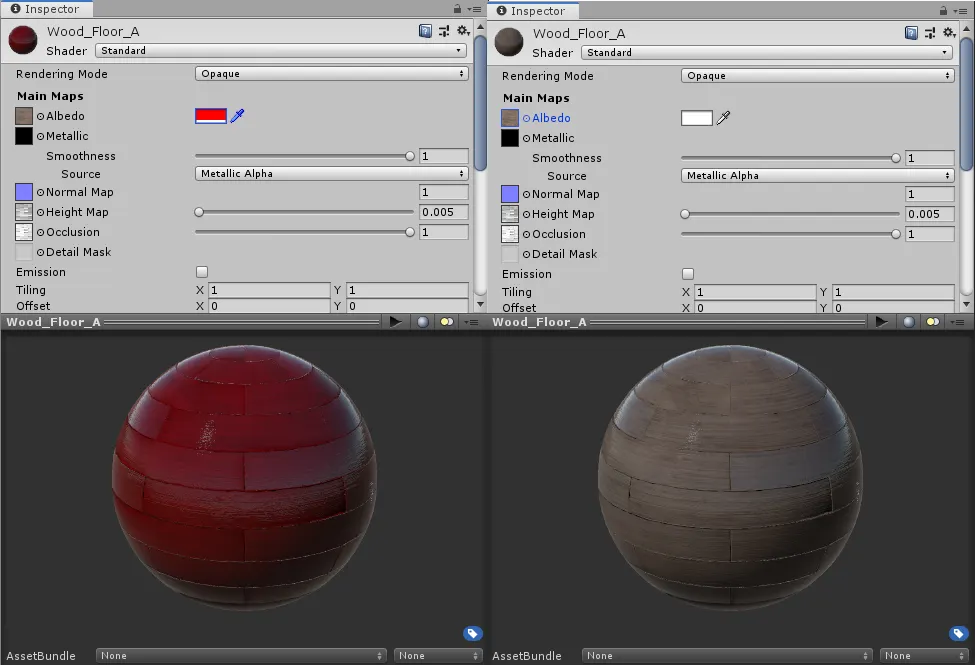Click the red Albedo color swatch
975x665 pixels.
pos(211,116)
